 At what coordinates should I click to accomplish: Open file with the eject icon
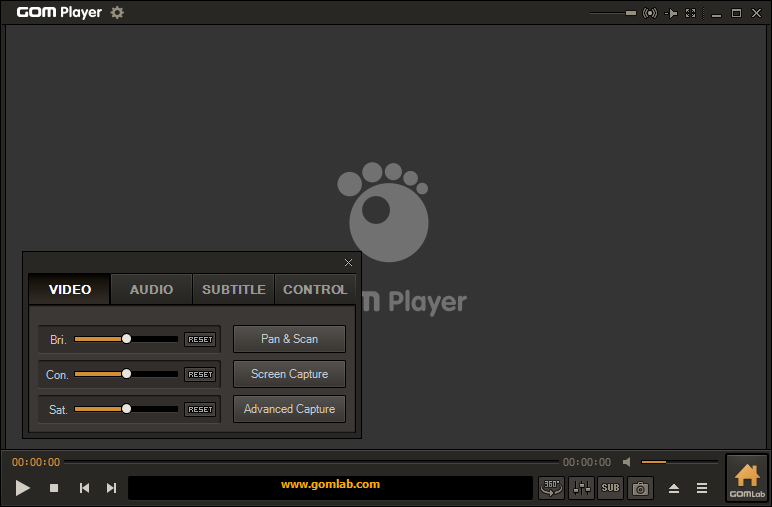pyautogui.click(x=674, y=488)
